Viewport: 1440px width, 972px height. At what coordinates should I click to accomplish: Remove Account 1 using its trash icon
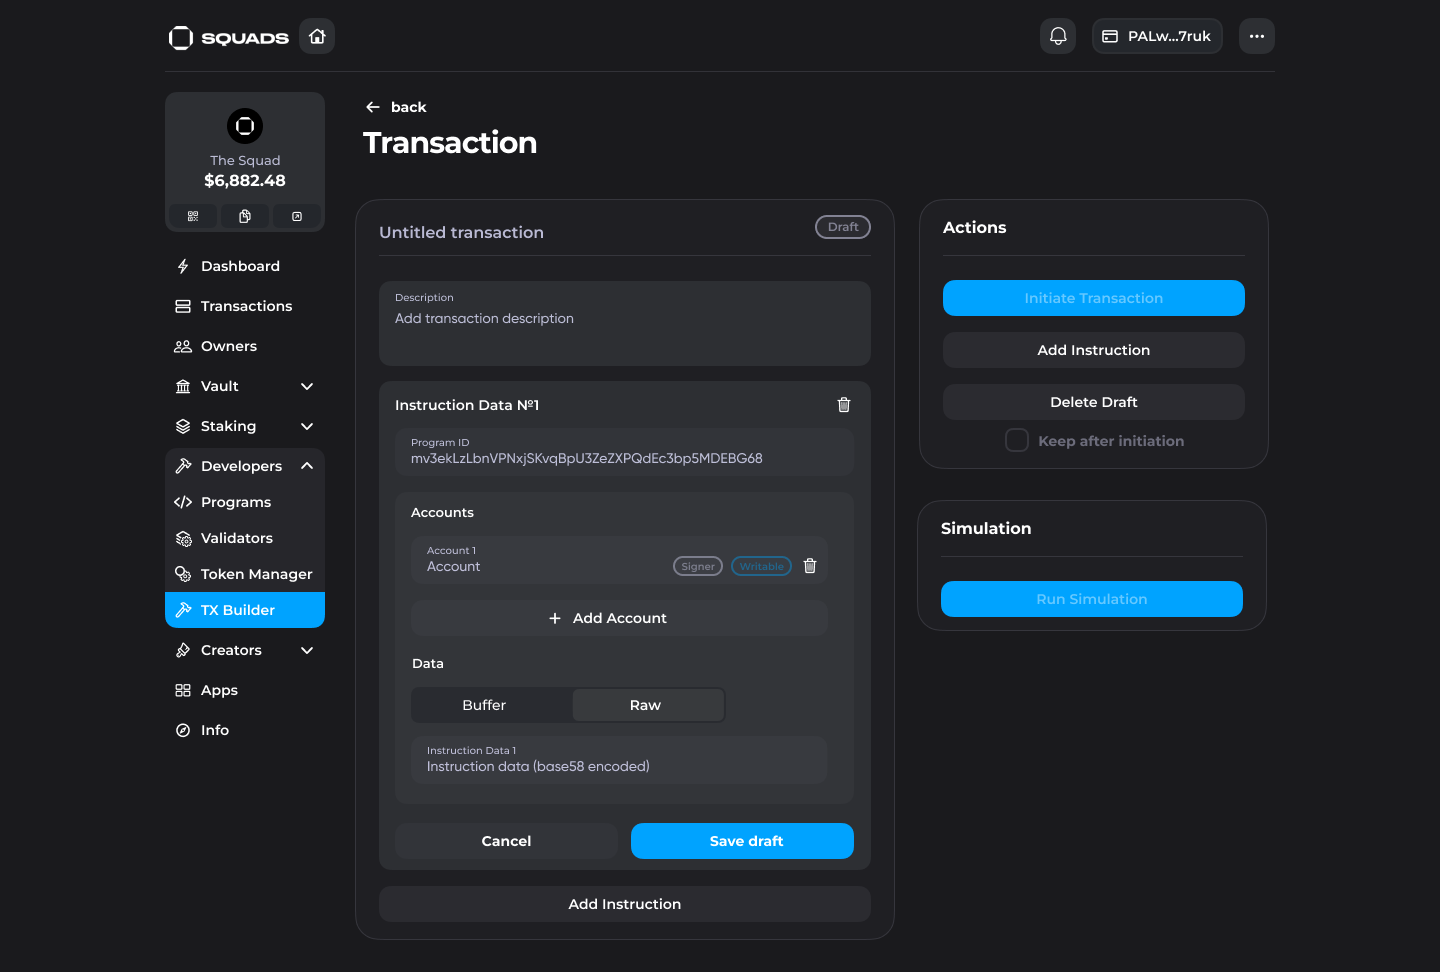pyautogui.click(x=810, y=566)
